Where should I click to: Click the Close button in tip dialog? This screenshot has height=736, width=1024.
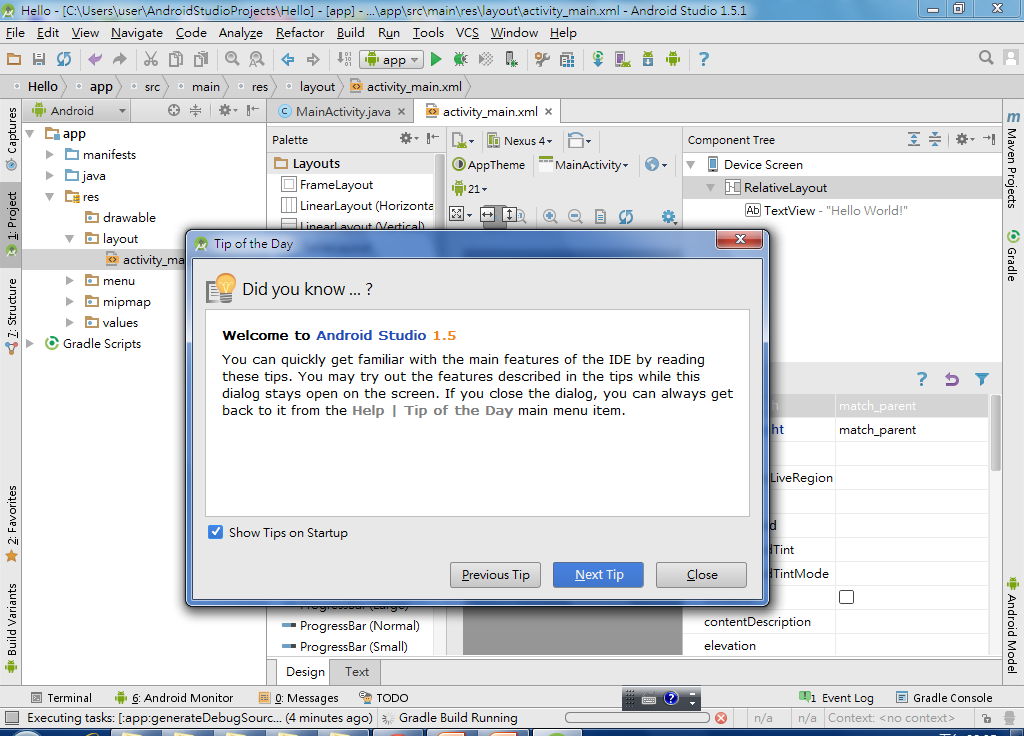[701, 575]
